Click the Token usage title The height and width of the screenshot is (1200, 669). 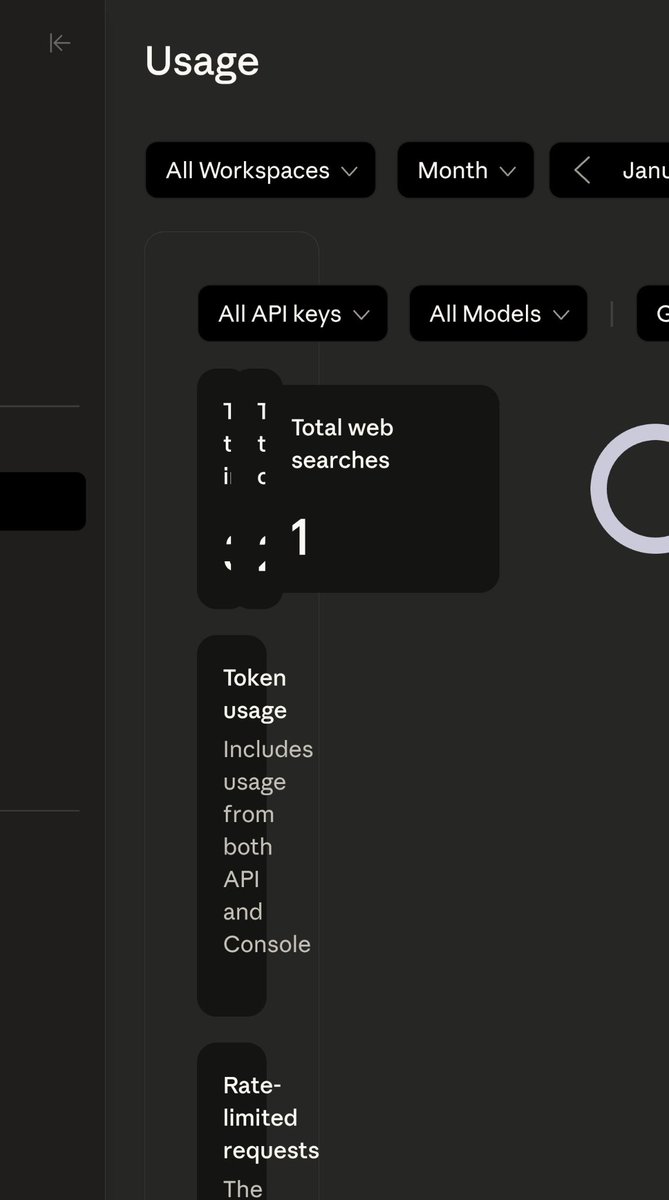[x=255, y=694]
